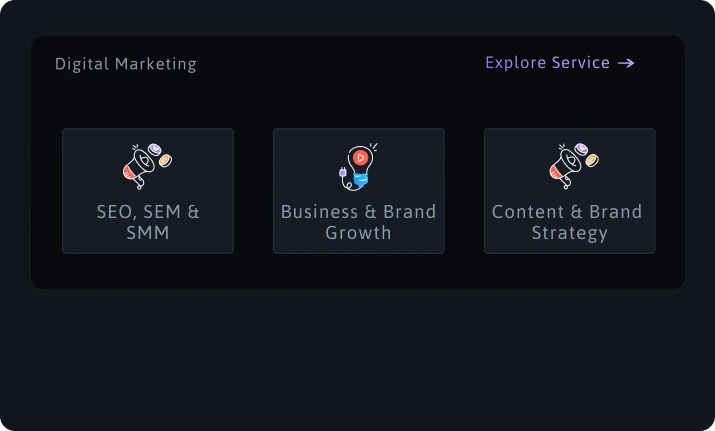Screen dimensions: 715x431
Task: Click the purple coin in the Content card icon
Action: (581, 150)
